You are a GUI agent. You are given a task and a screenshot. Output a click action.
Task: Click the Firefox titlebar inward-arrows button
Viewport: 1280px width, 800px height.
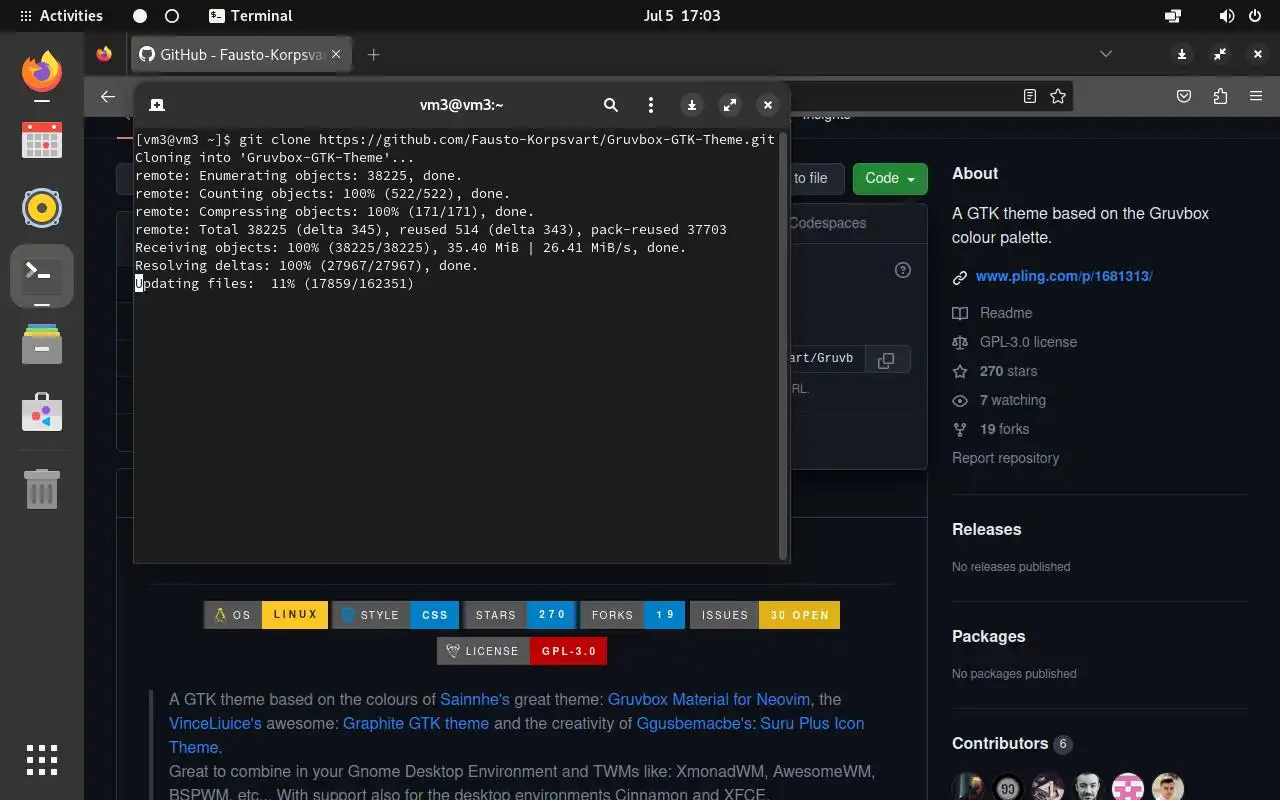(1220, 54)
